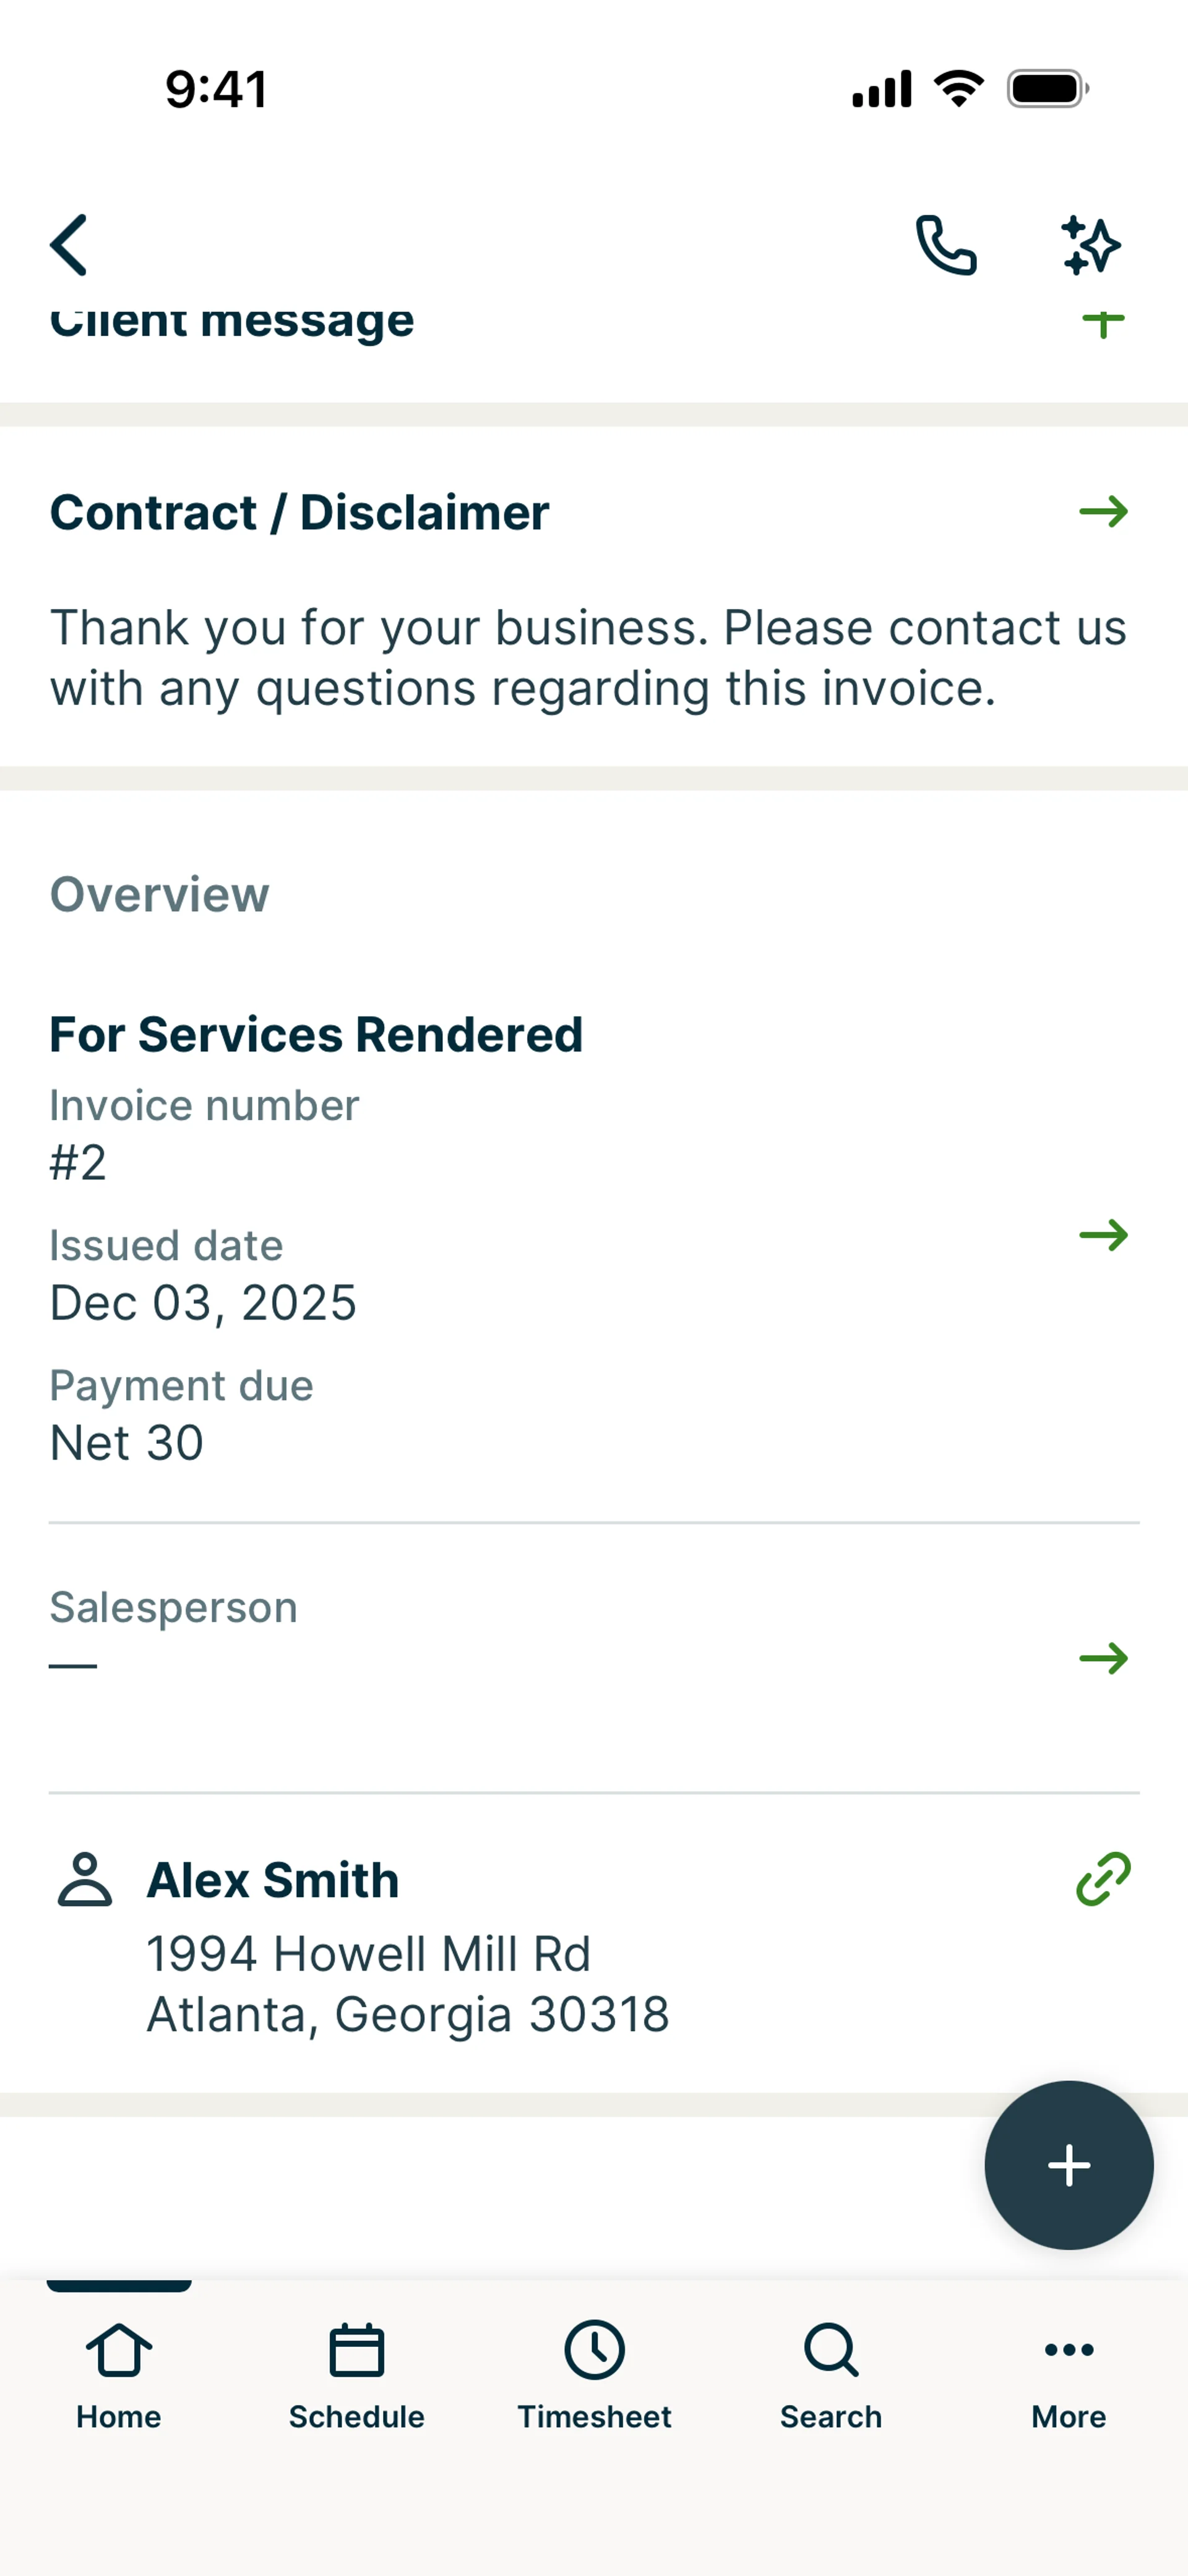Tap the phone call icon
1188x2576 pixels.
(946, 245)
